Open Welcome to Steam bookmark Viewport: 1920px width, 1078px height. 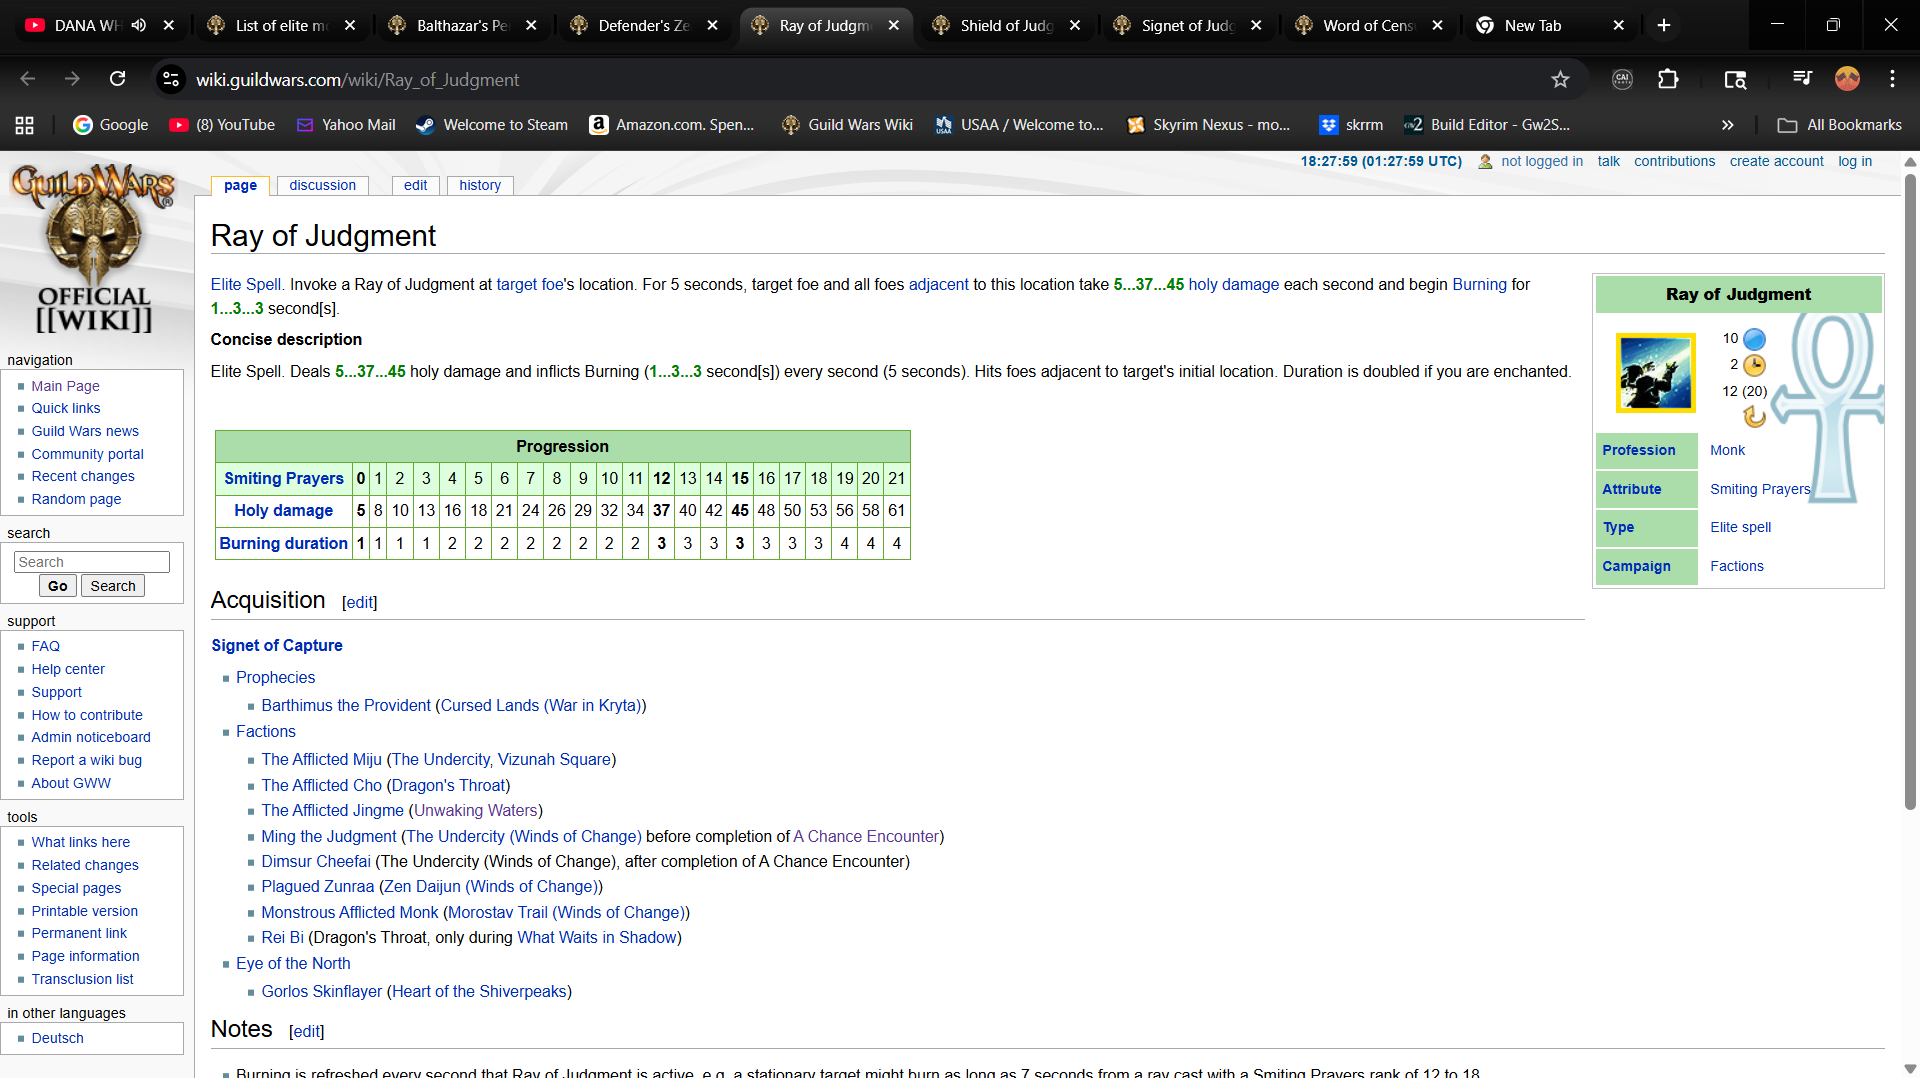(492, 125)
